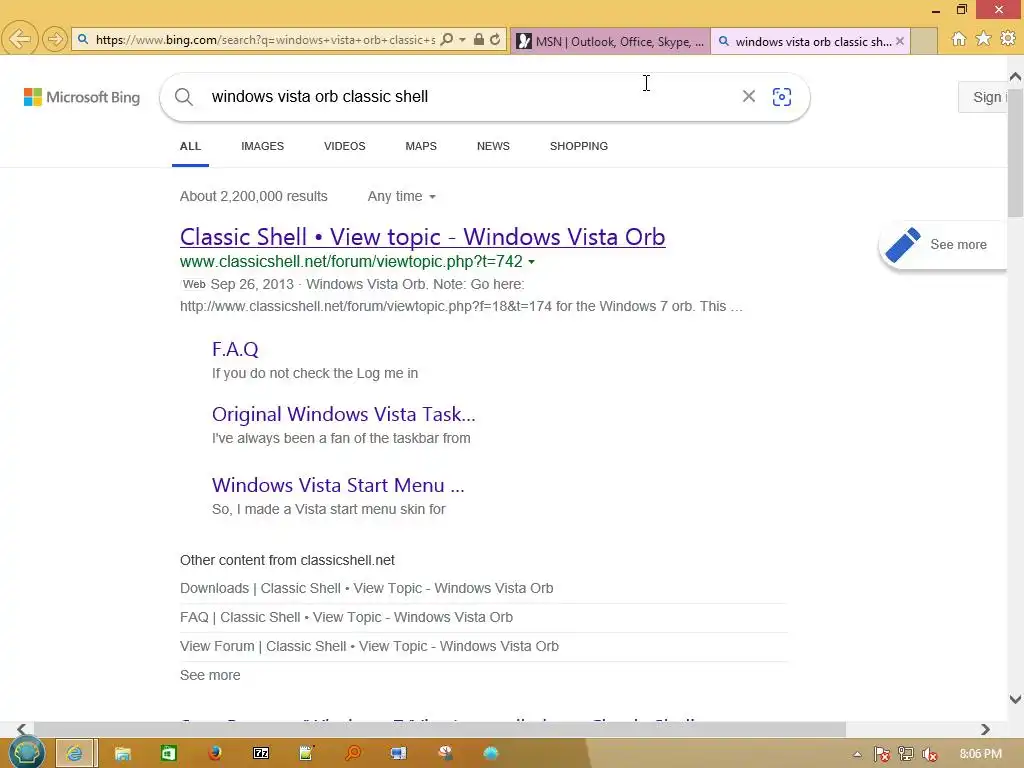Open the address bar autocomplete dropdown arrow
The width and height of the screenshot is (1024, 768).
(462, 40)
